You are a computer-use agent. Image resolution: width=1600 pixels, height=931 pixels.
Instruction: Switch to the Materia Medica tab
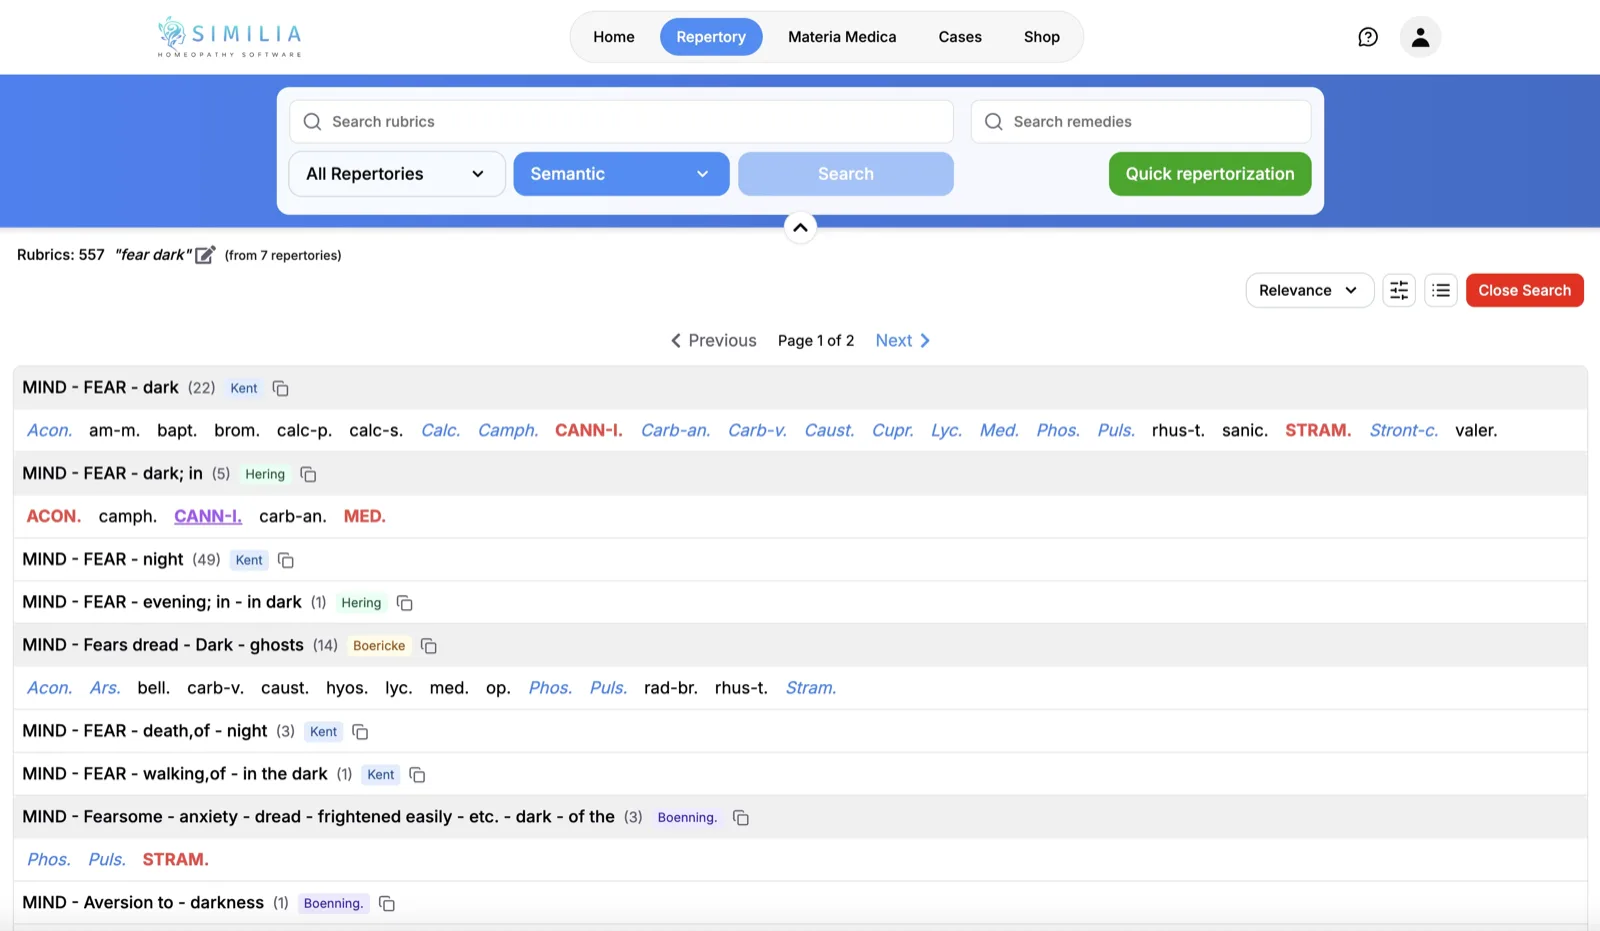click(x=841, y=36)
